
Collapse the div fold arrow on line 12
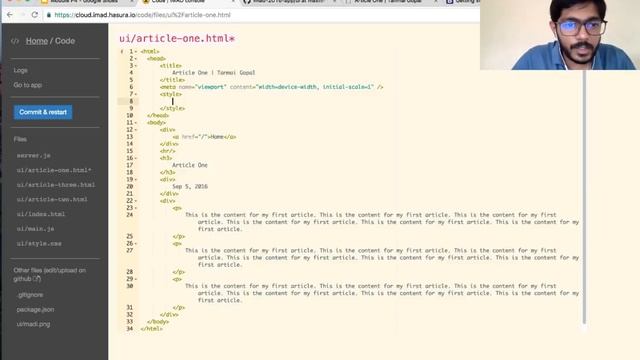pyautogui.click(x=136, y=130)
